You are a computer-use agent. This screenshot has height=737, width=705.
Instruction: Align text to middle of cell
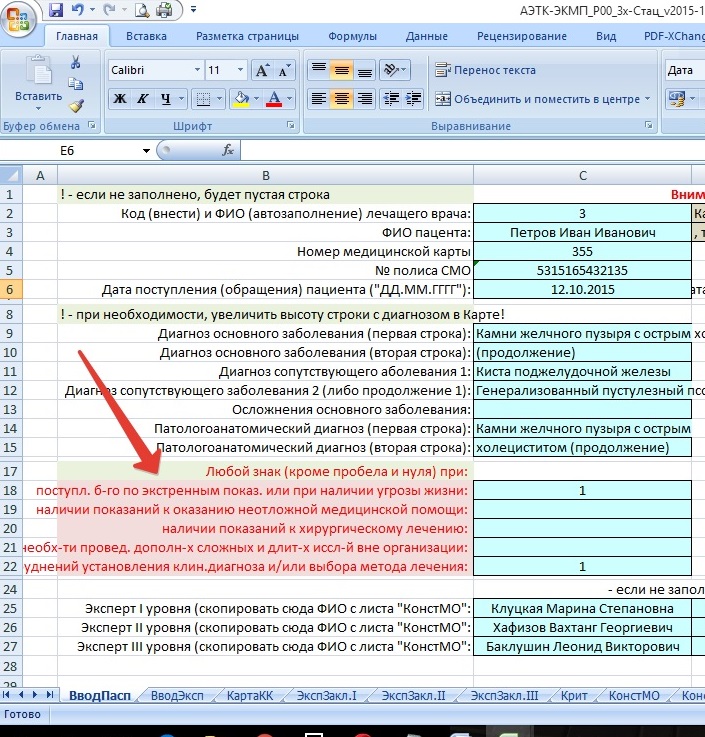click(x=342, y=70)
